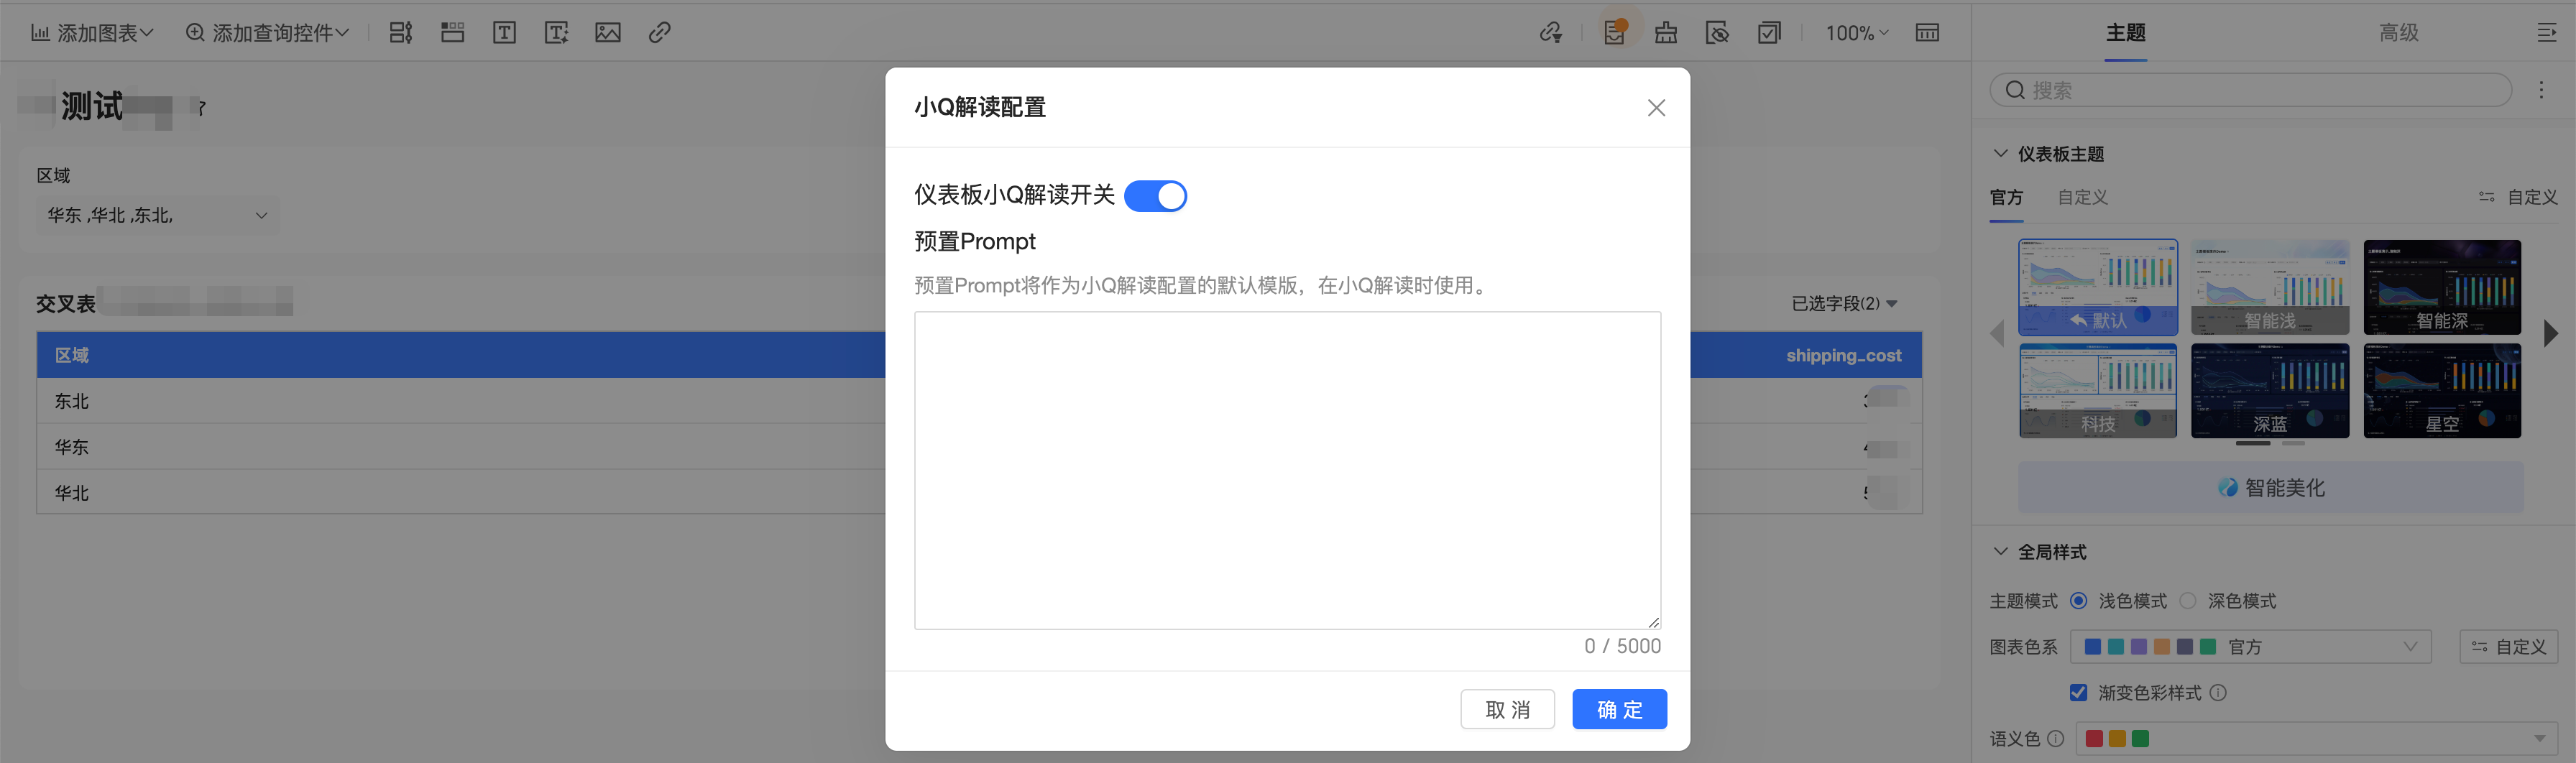Go to the previous theme page arrow
The height and width of the screenshot is (763, 2576).
click(x=1998, y=334)
